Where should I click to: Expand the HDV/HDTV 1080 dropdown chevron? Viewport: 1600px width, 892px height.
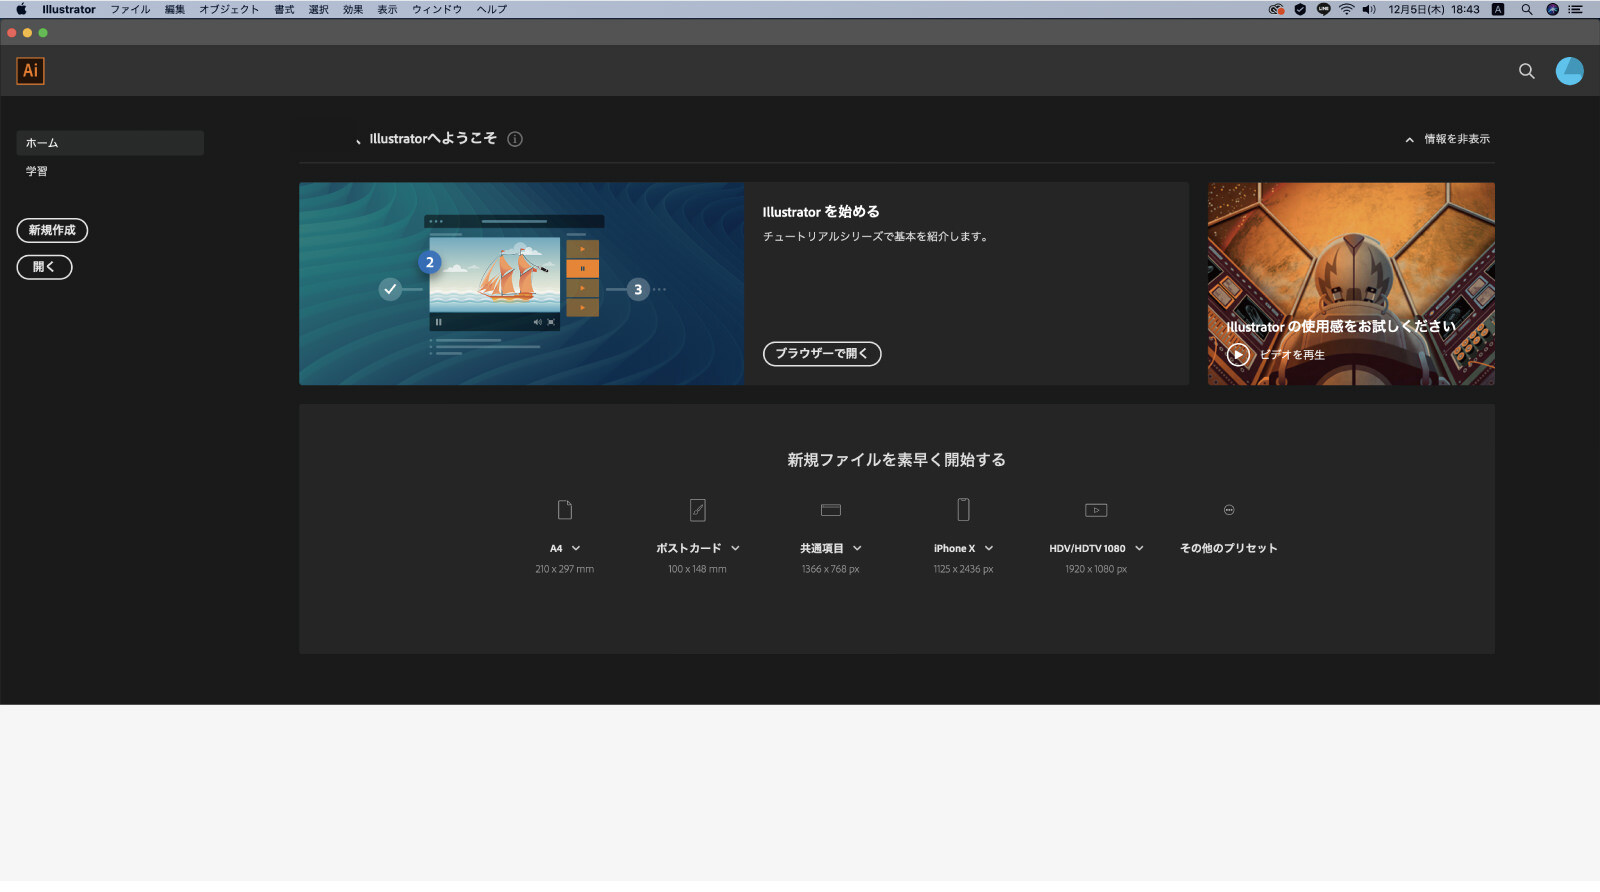[1139, 549]
